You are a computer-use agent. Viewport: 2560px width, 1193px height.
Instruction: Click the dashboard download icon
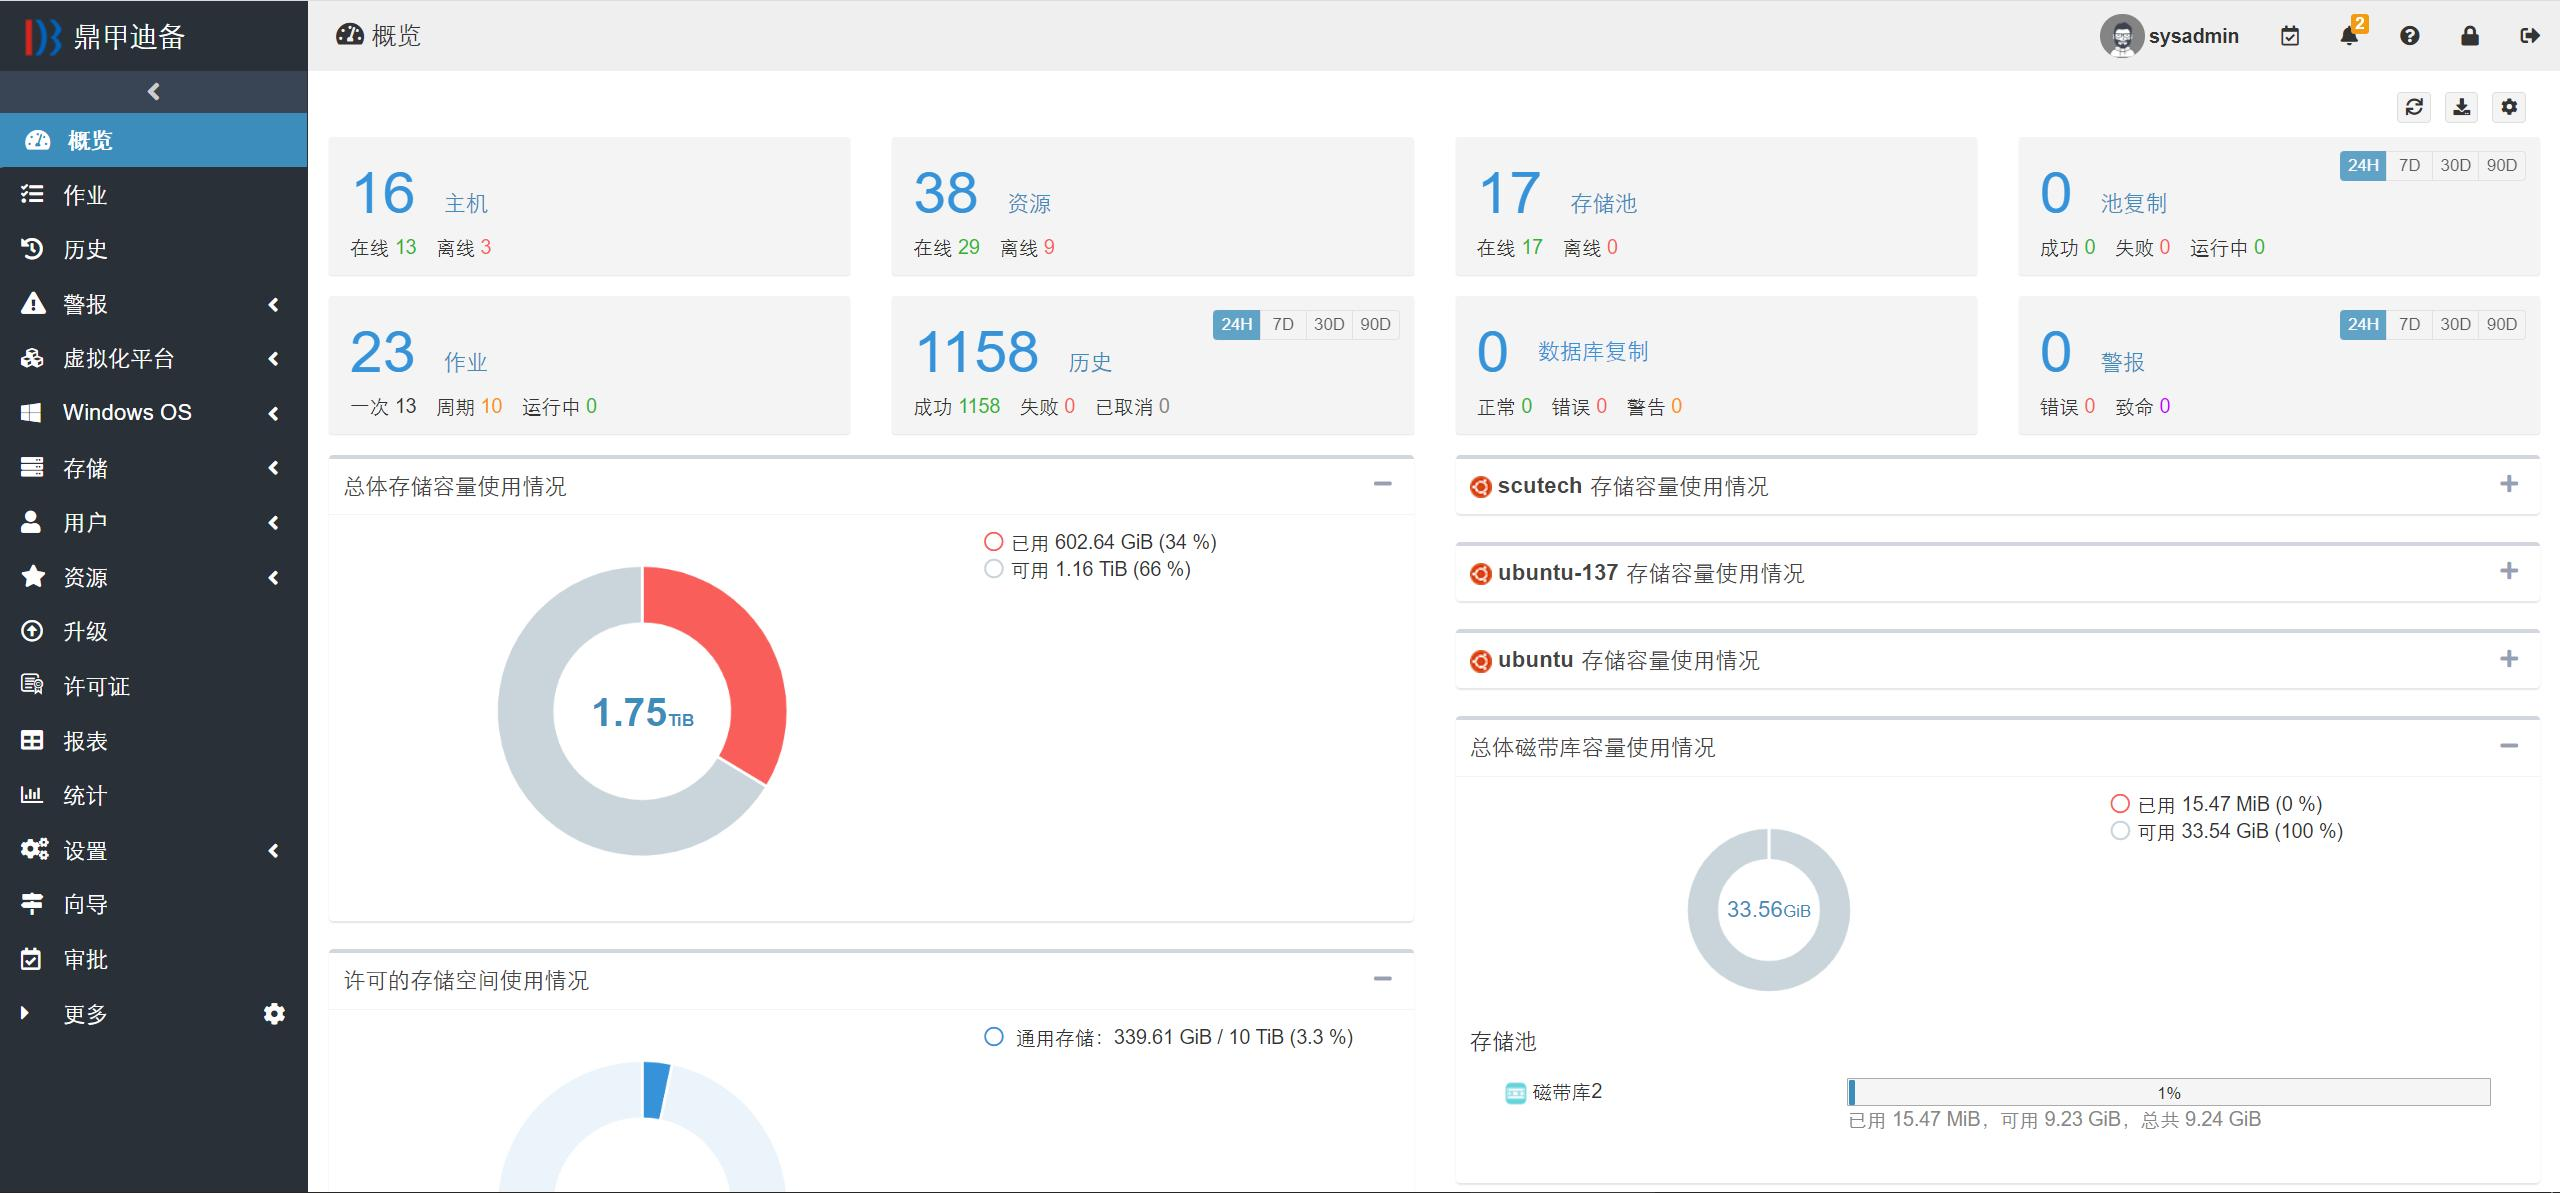pyautogui.click(x=2462, y=107)
